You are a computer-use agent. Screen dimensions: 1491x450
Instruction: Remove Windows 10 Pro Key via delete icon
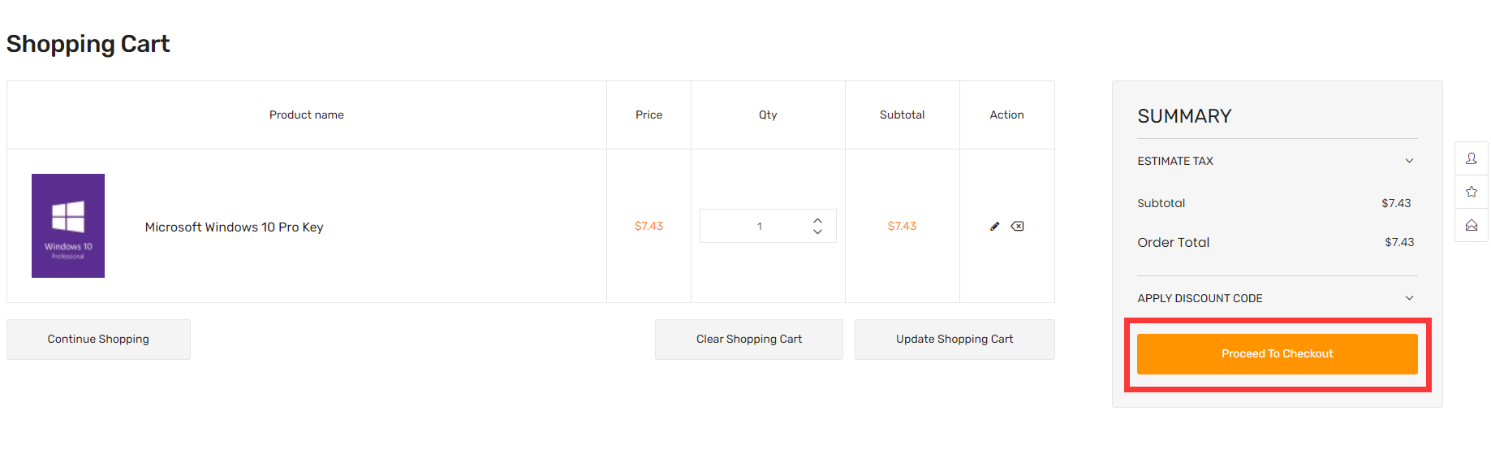click(x=1017, y=226)
